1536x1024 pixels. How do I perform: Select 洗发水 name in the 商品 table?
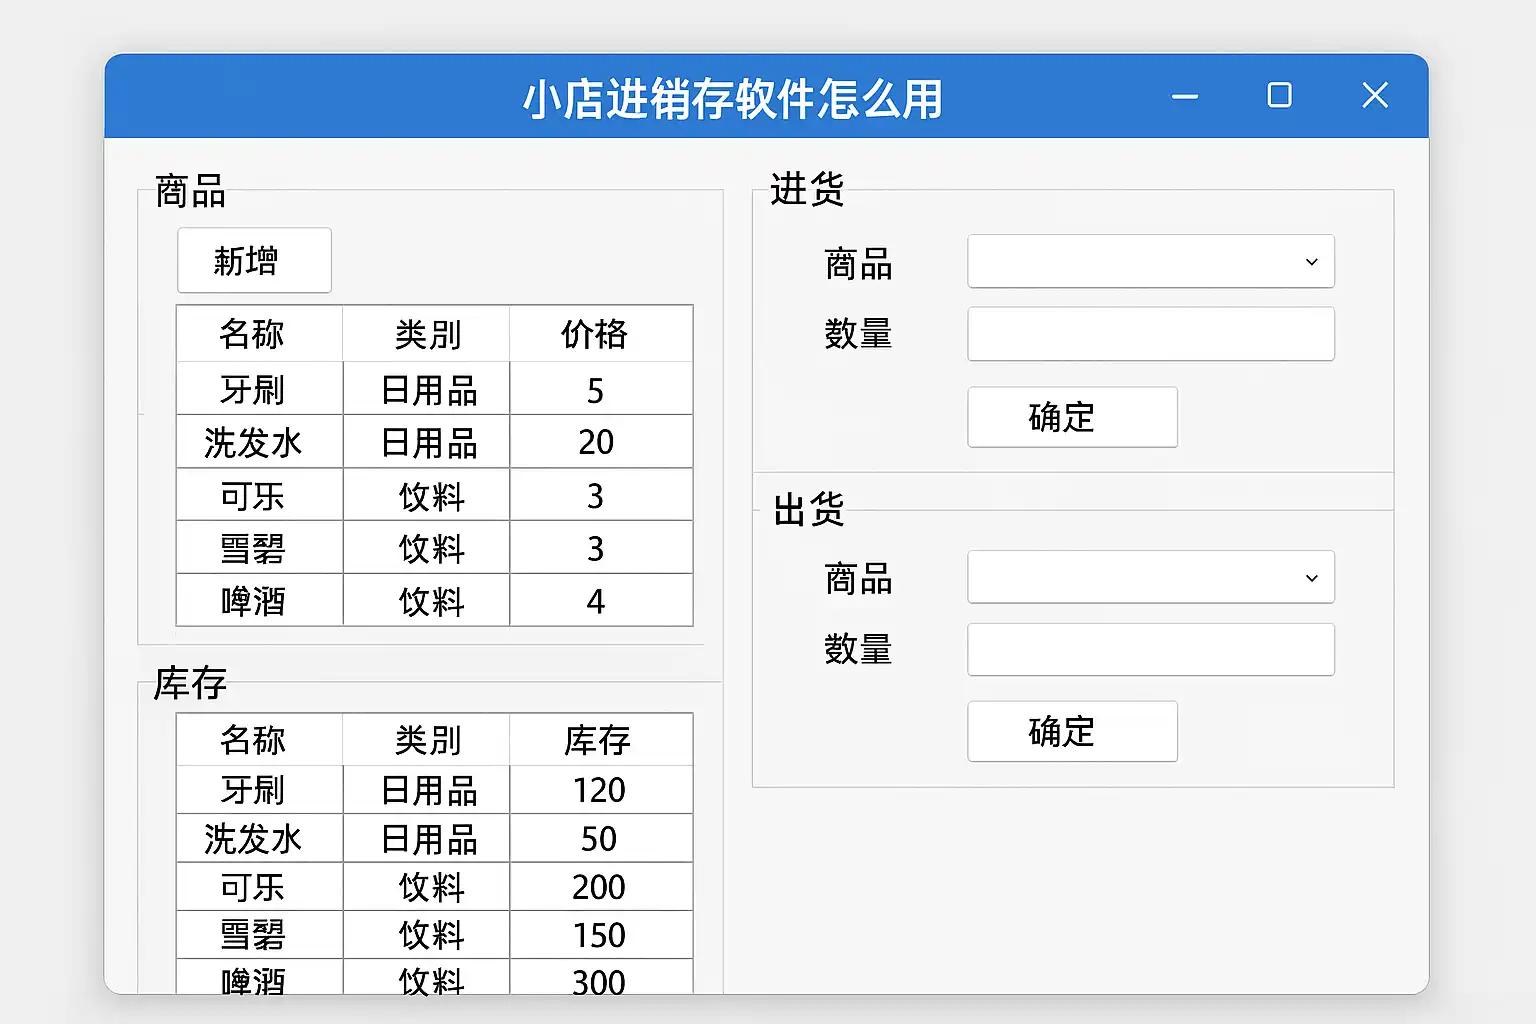pos(254,443)
